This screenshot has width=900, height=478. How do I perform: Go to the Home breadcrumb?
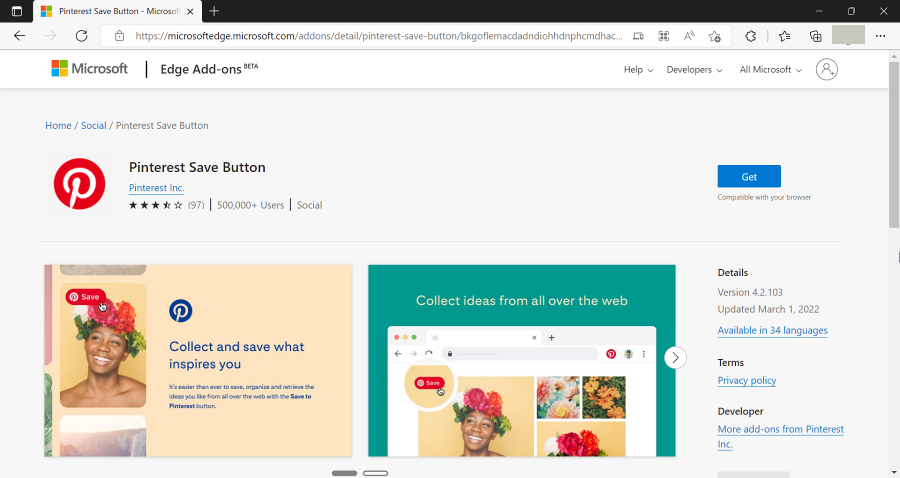coord(58,125)
